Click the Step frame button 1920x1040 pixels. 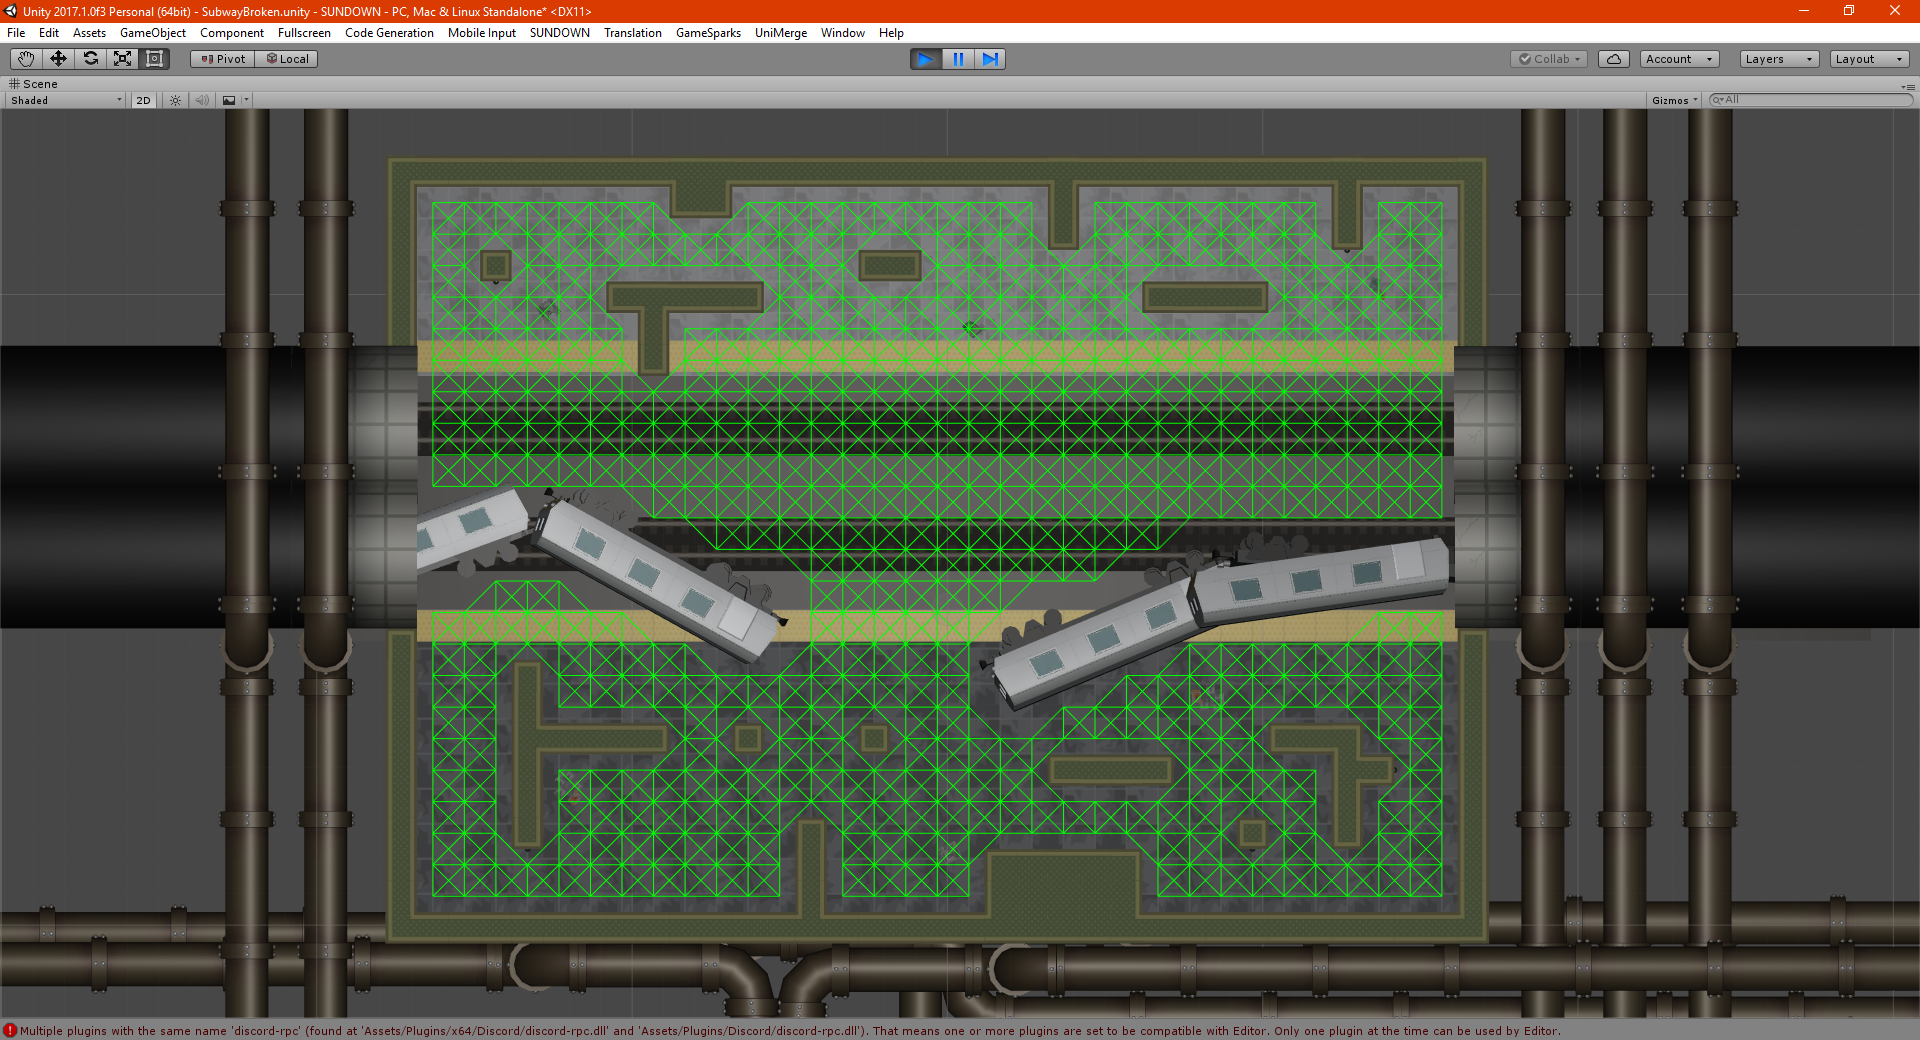coord(989,59)
